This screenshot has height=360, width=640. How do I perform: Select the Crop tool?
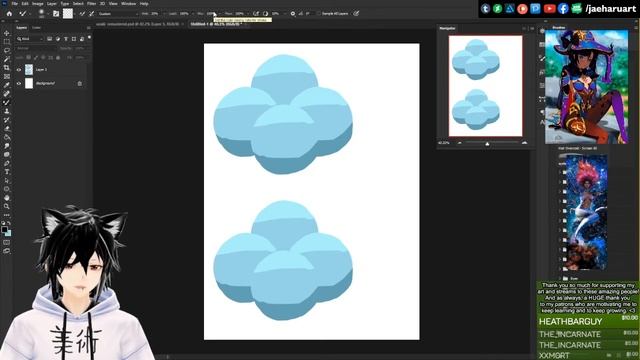click(x=7, y=68)
